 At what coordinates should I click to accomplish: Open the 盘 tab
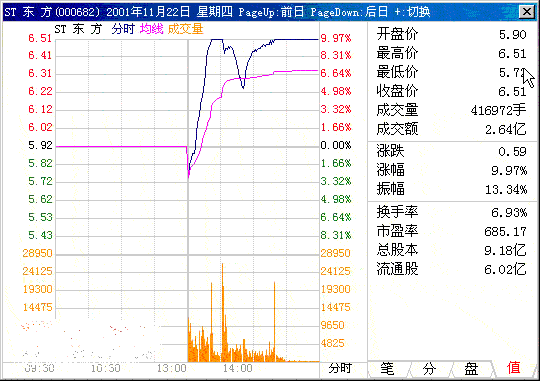tap(471, 369)
